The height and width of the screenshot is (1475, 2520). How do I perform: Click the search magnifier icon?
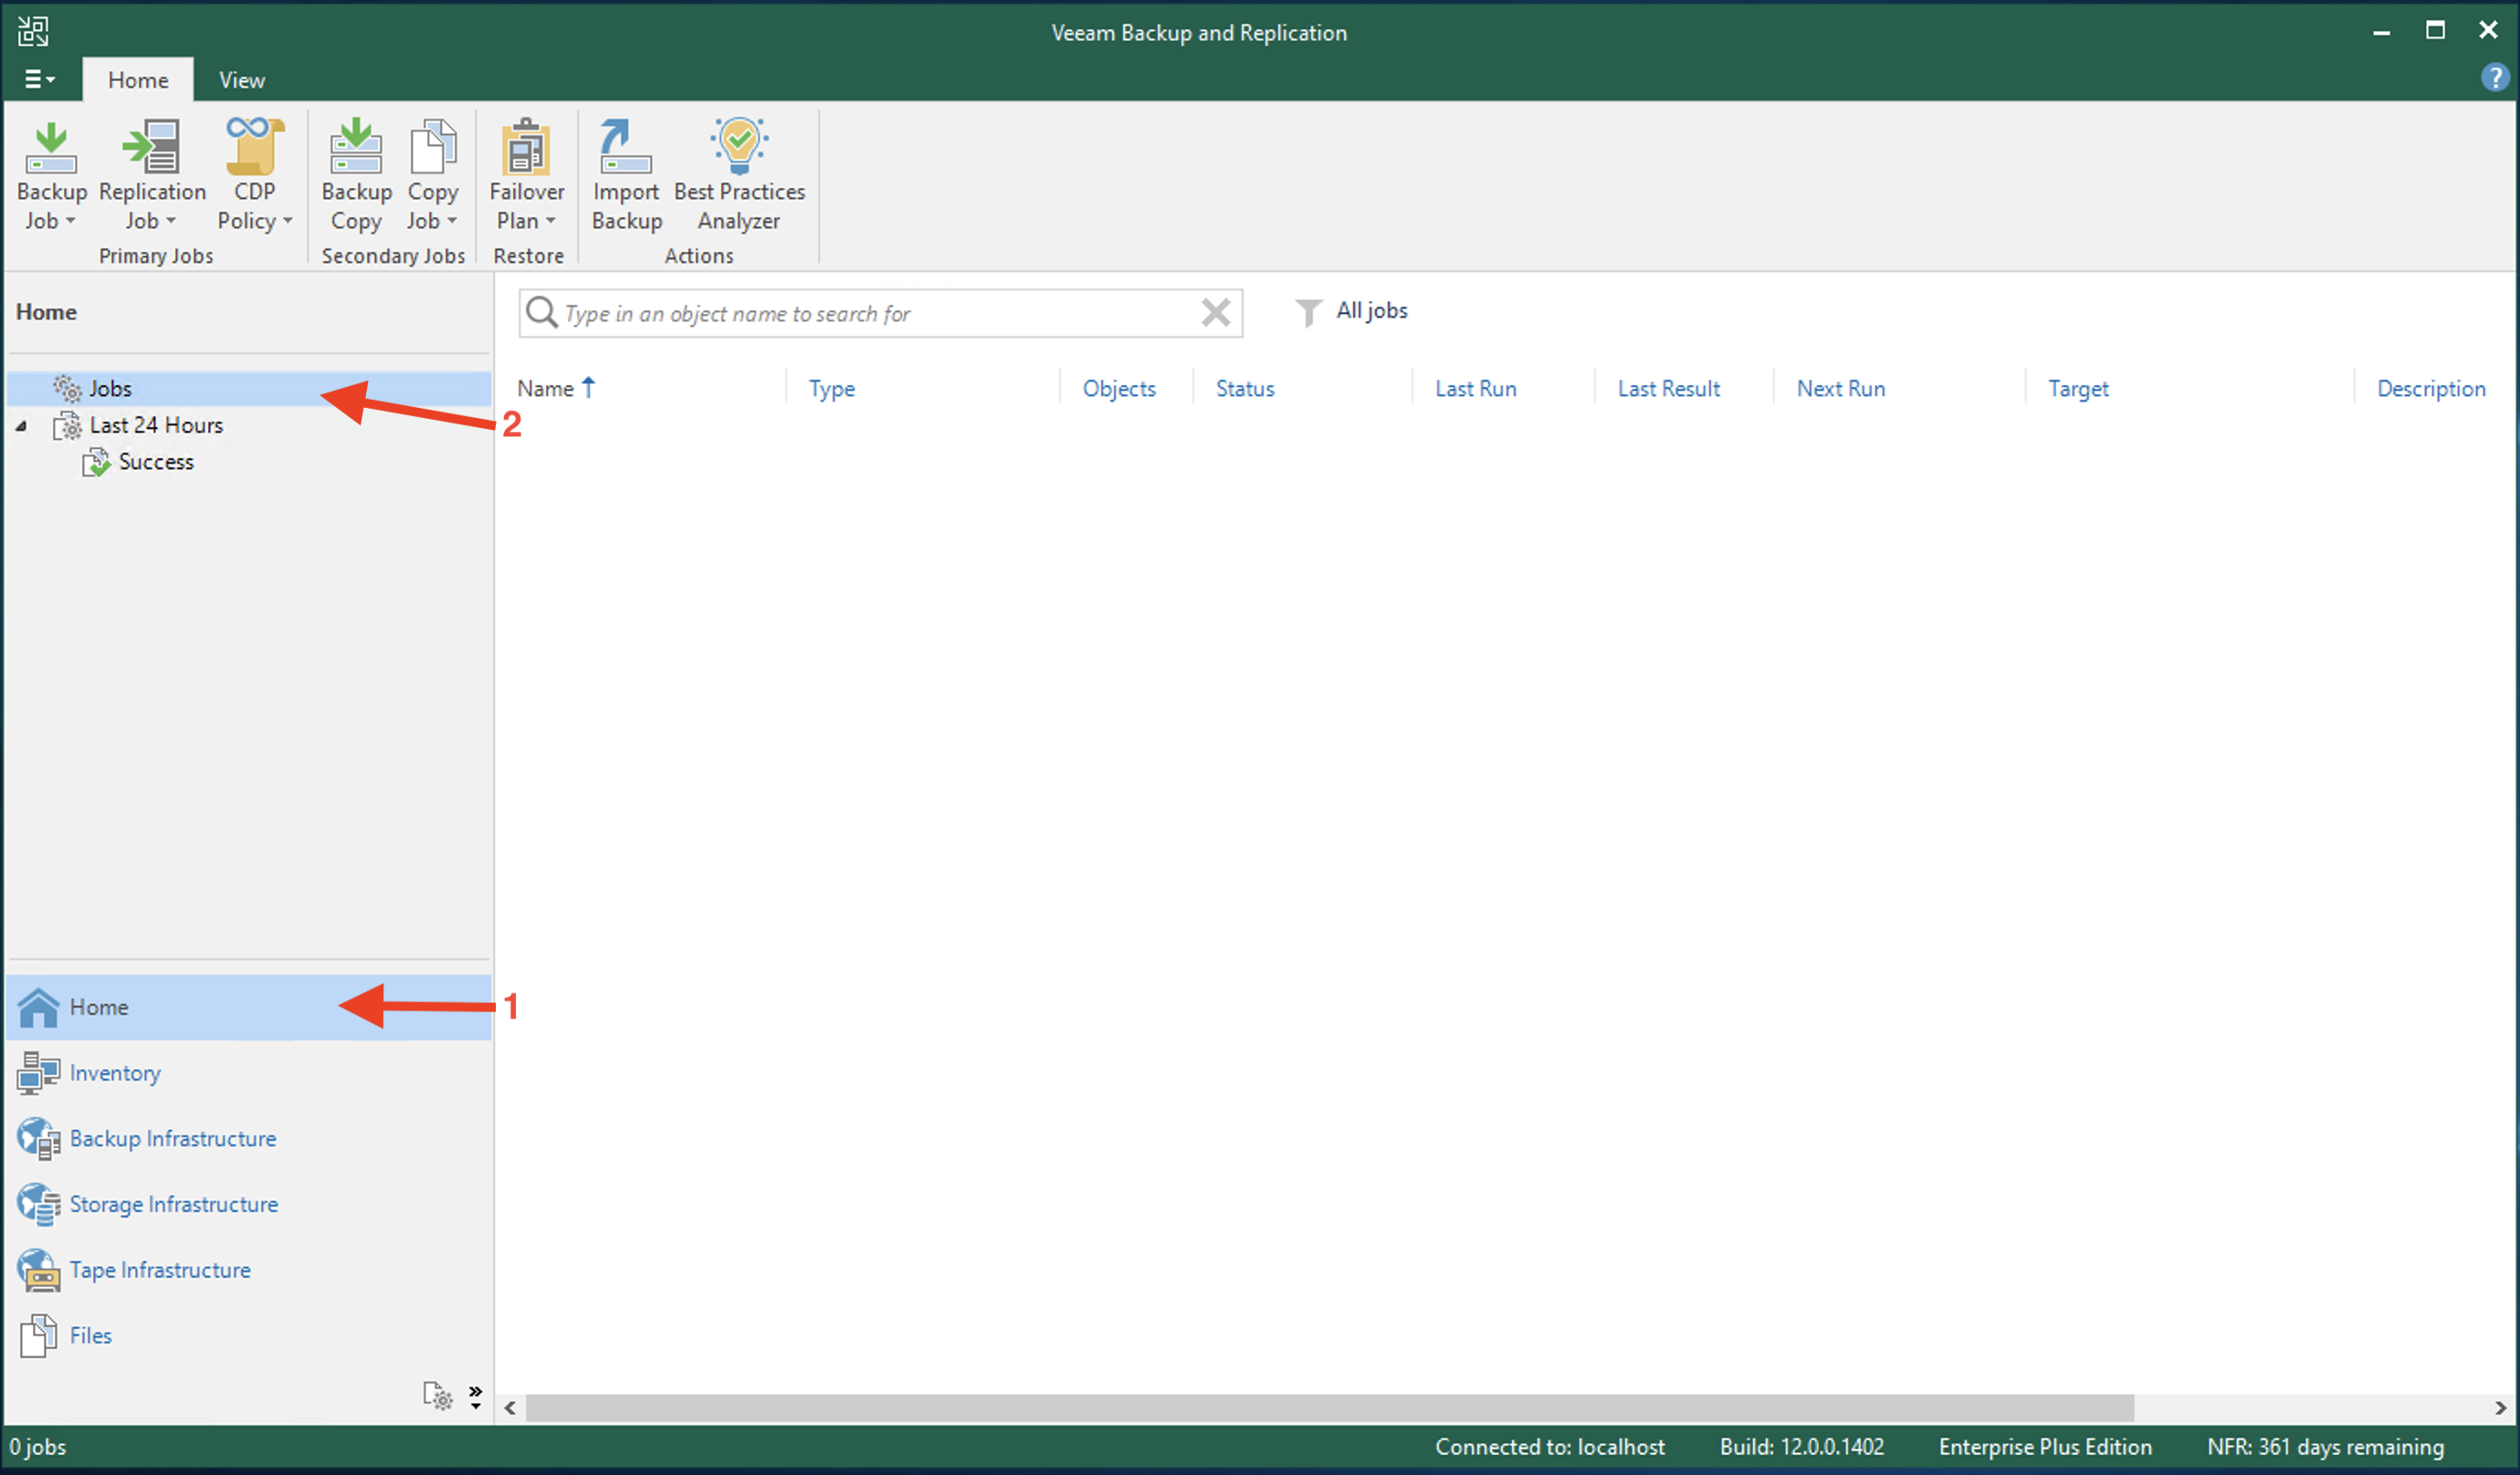coord(541,312)
